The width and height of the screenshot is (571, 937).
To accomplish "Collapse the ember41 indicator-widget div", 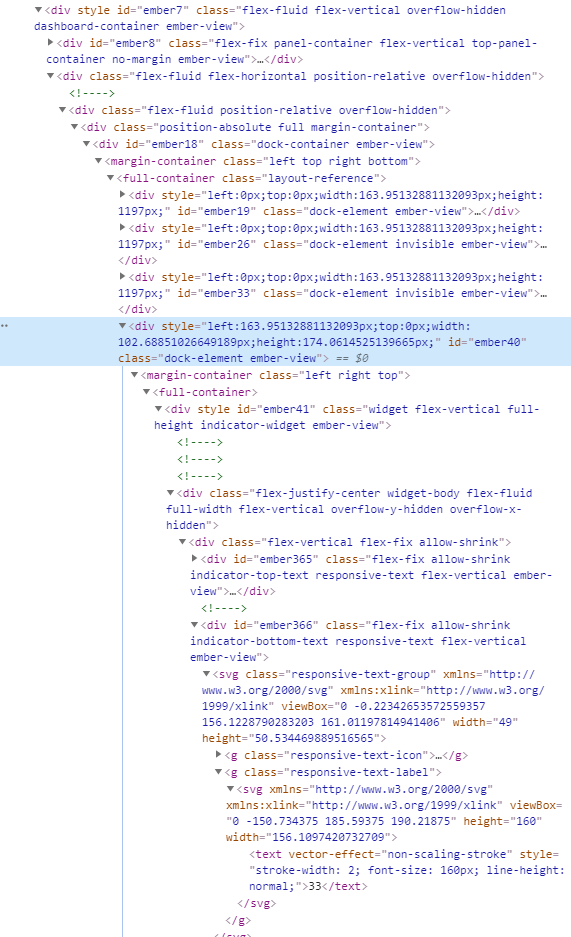I will point(158,409).
